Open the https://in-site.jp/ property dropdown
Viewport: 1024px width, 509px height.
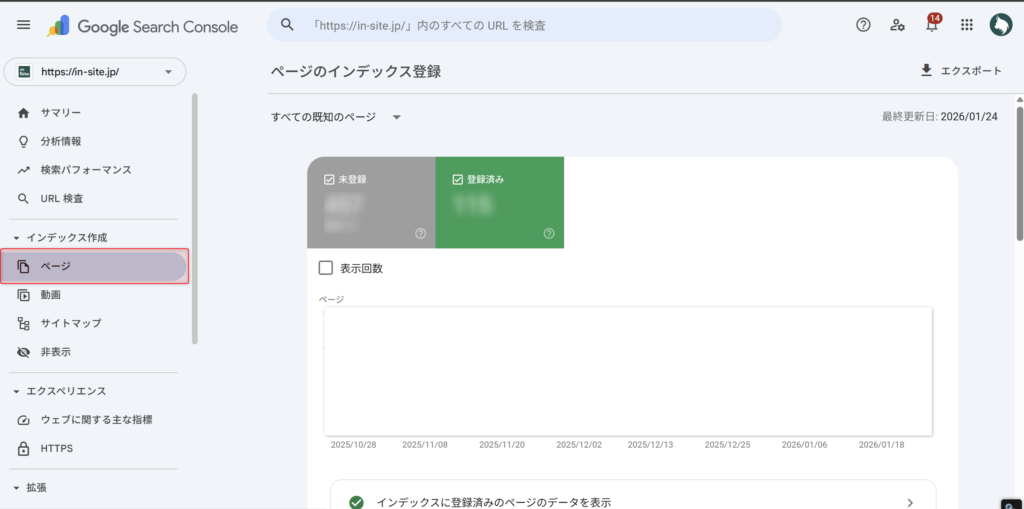(95, 72)
